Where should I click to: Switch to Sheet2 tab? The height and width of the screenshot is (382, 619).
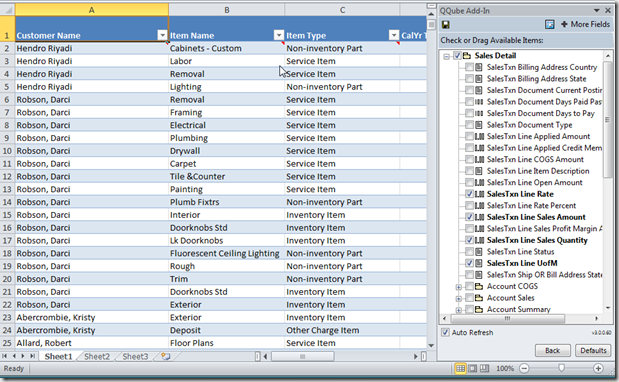point(97,357)
